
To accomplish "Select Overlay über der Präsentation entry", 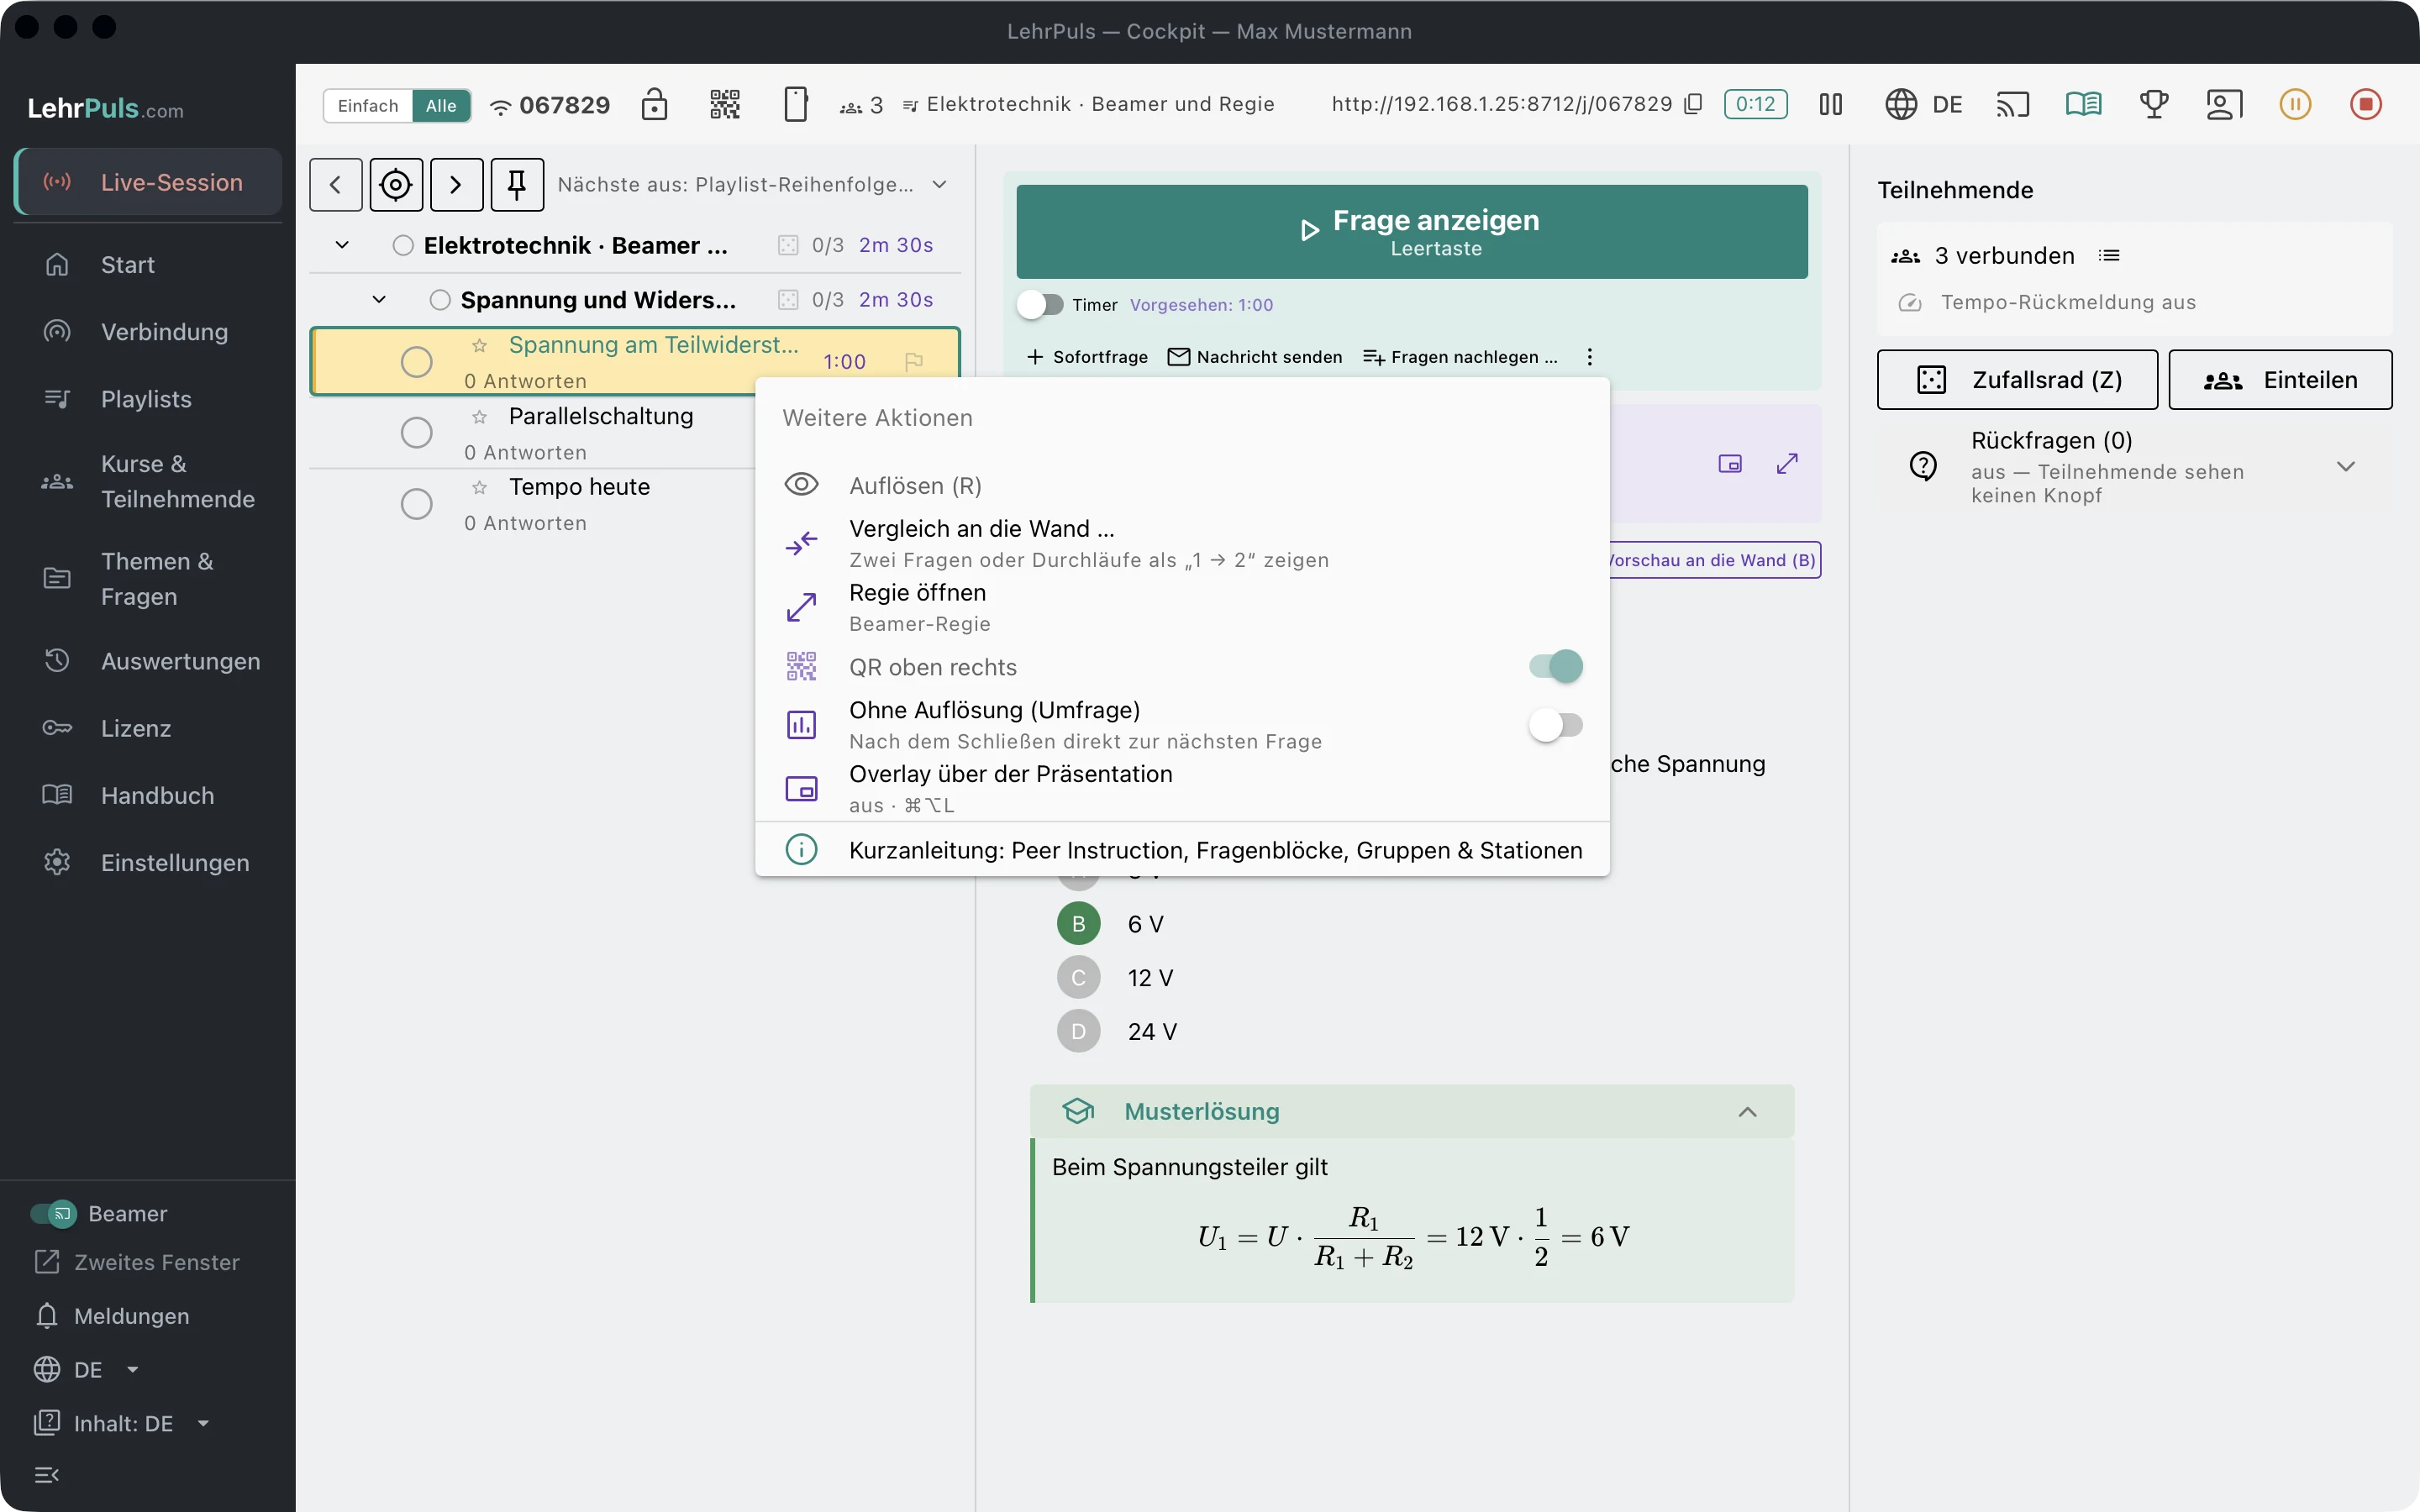I will click(x=1182, y=789).
